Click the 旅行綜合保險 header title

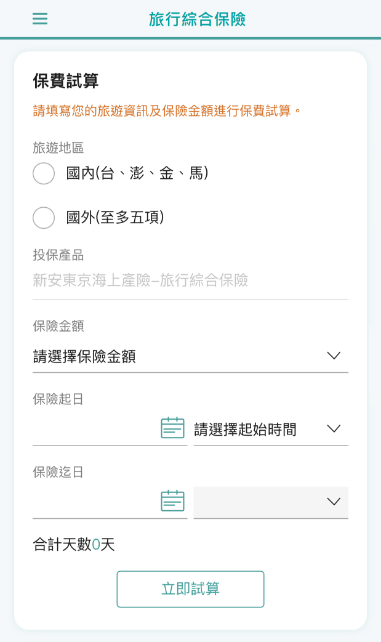coord(197,19)
